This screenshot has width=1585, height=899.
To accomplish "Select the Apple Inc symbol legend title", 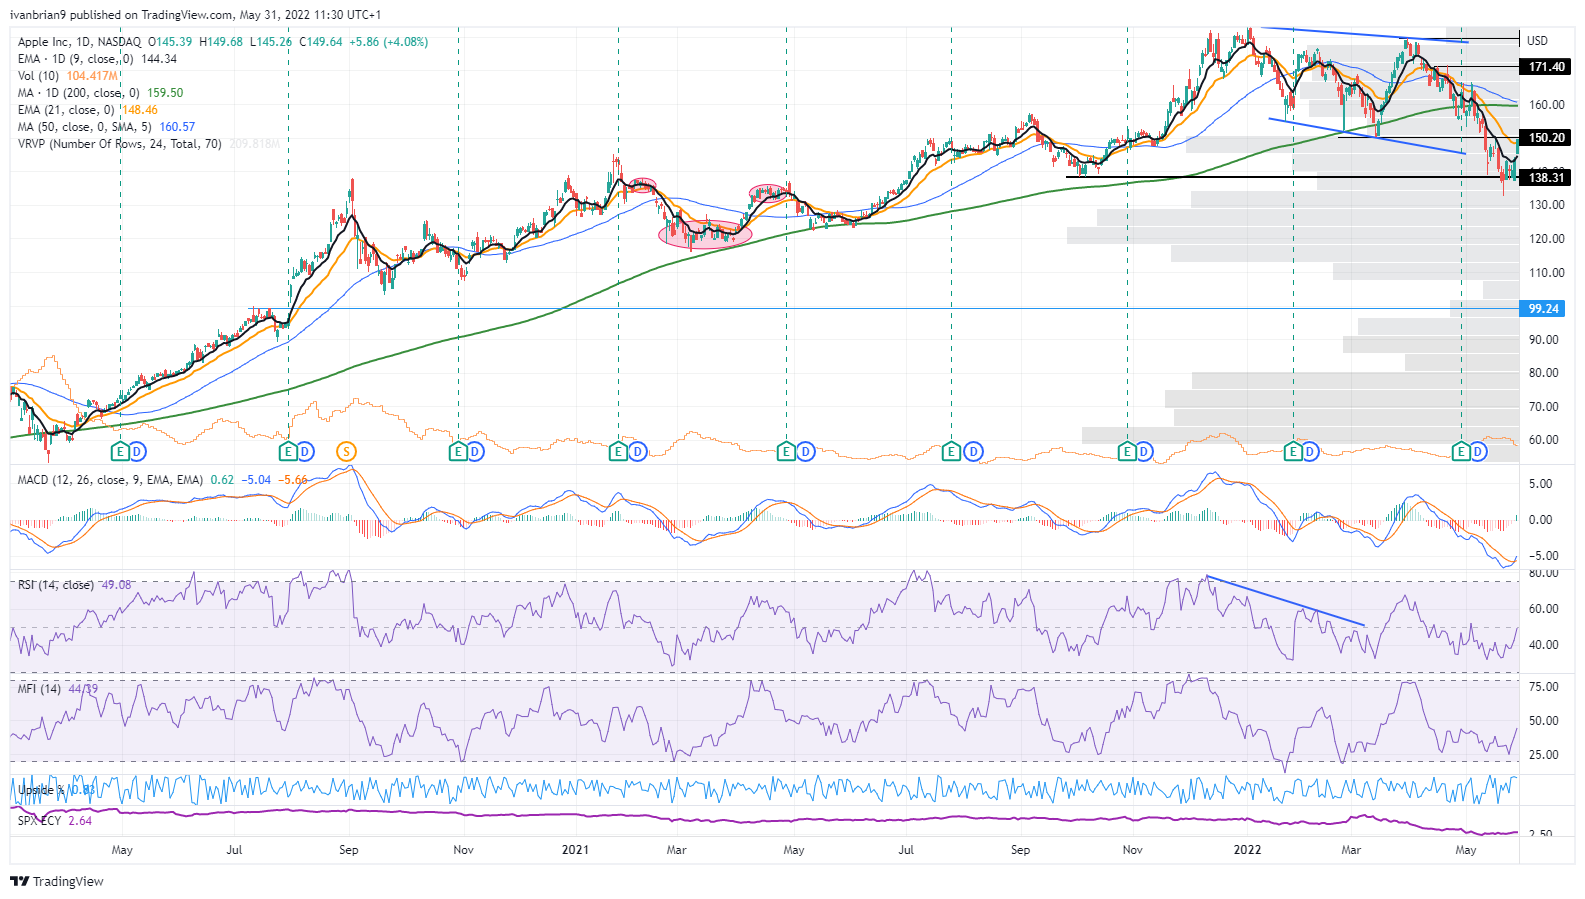I will 79,42.
